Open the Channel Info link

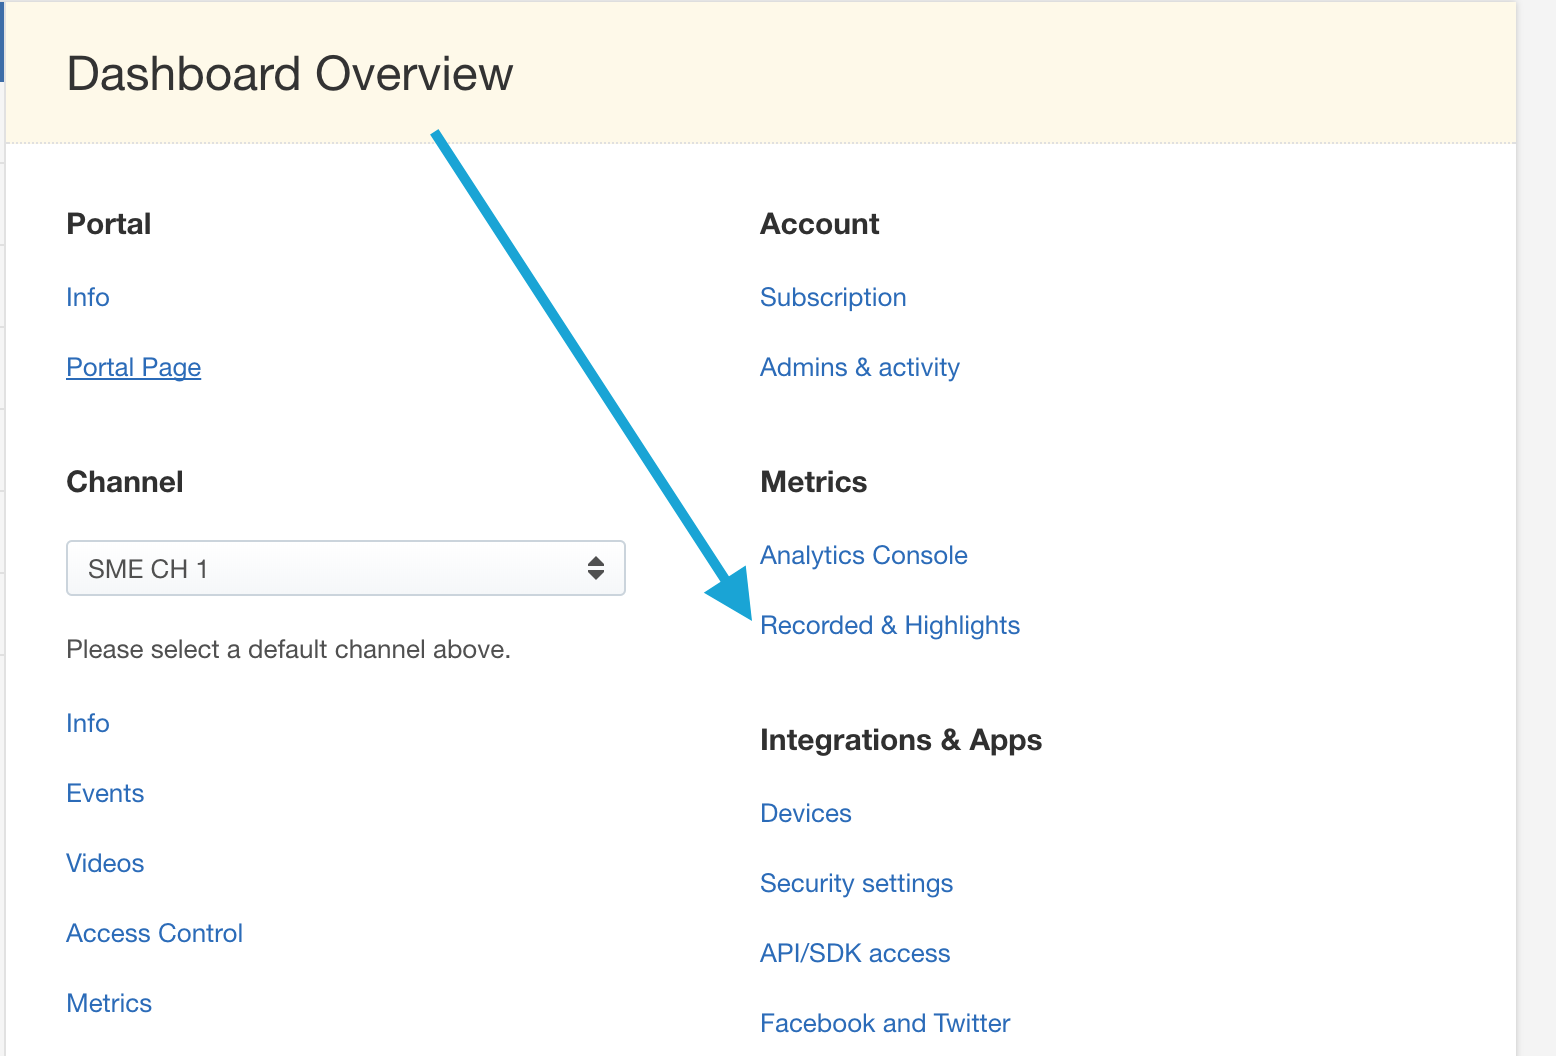(x=88, y=723)
